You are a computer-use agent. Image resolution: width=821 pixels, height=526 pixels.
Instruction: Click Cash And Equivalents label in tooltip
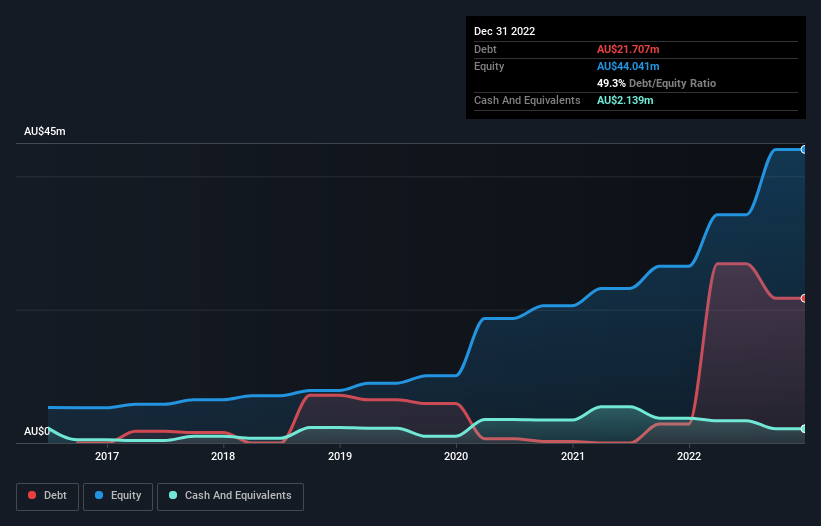(x=527, y=100)
